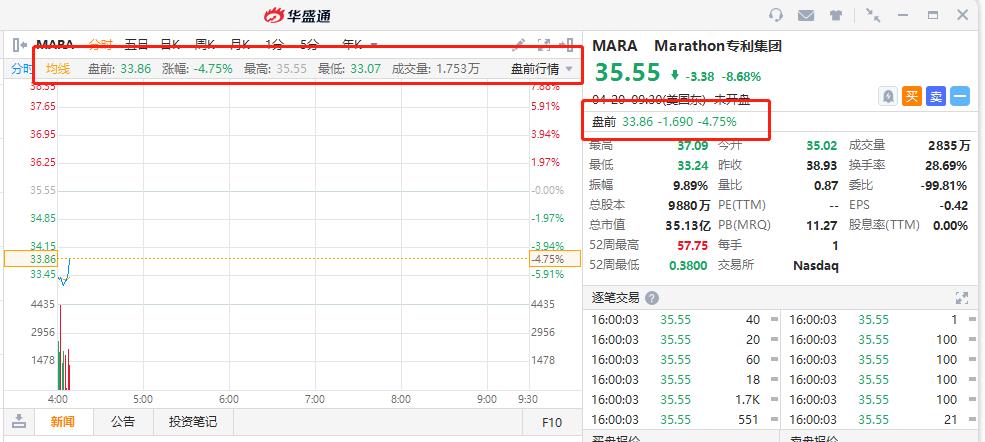Switch chart to 月K view
The width and height of the screenshot is (985, 442).
pyautogui.click(x=240, y=45)
